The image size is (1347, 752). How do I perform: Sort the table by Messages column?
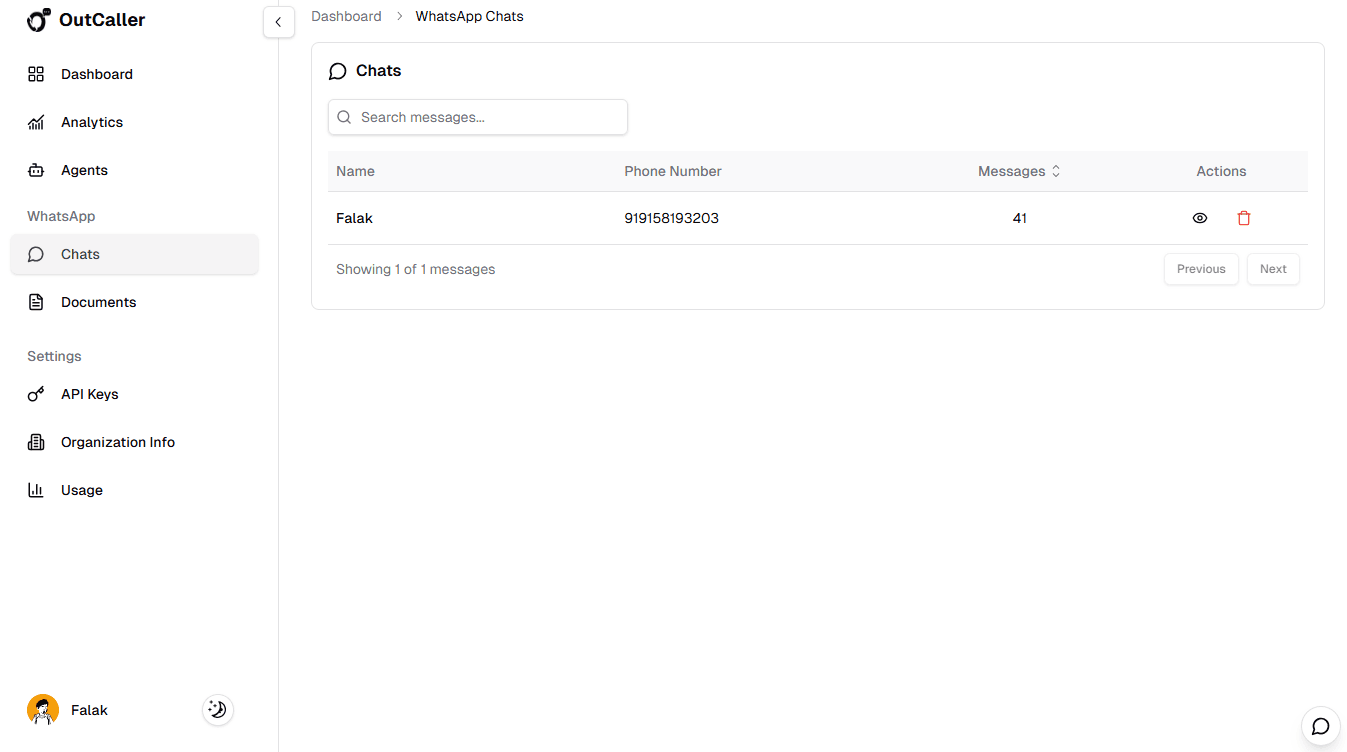point(1019,171)
